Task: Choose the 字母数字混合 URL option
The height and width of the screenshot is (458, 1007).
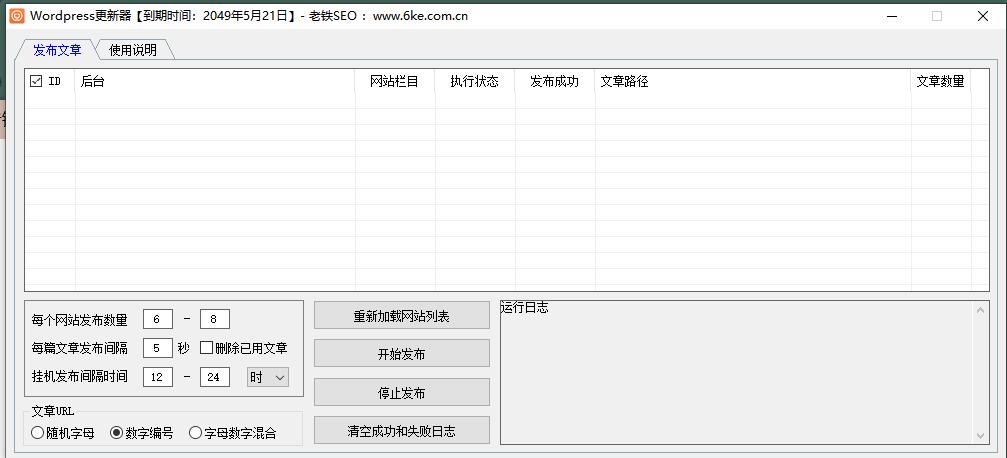Action: (x=195, y=433)
